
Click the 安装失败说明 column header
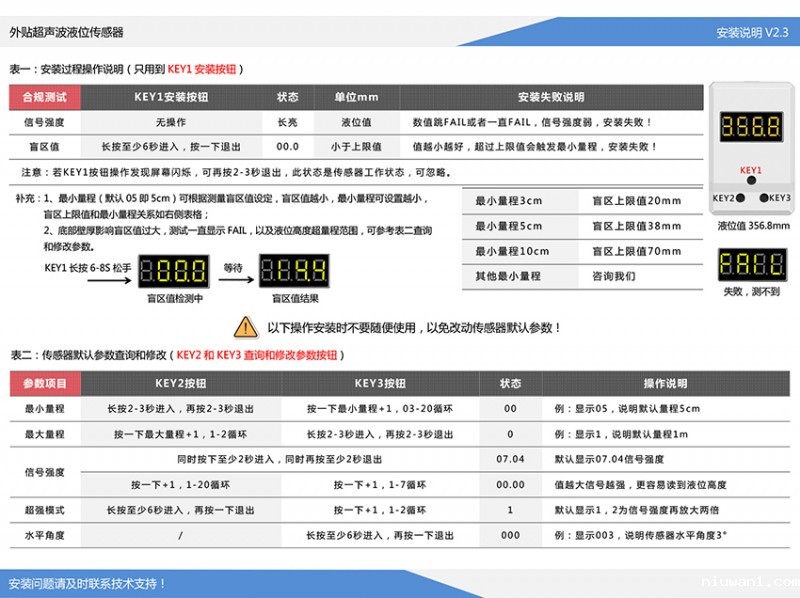coord(550,98)
